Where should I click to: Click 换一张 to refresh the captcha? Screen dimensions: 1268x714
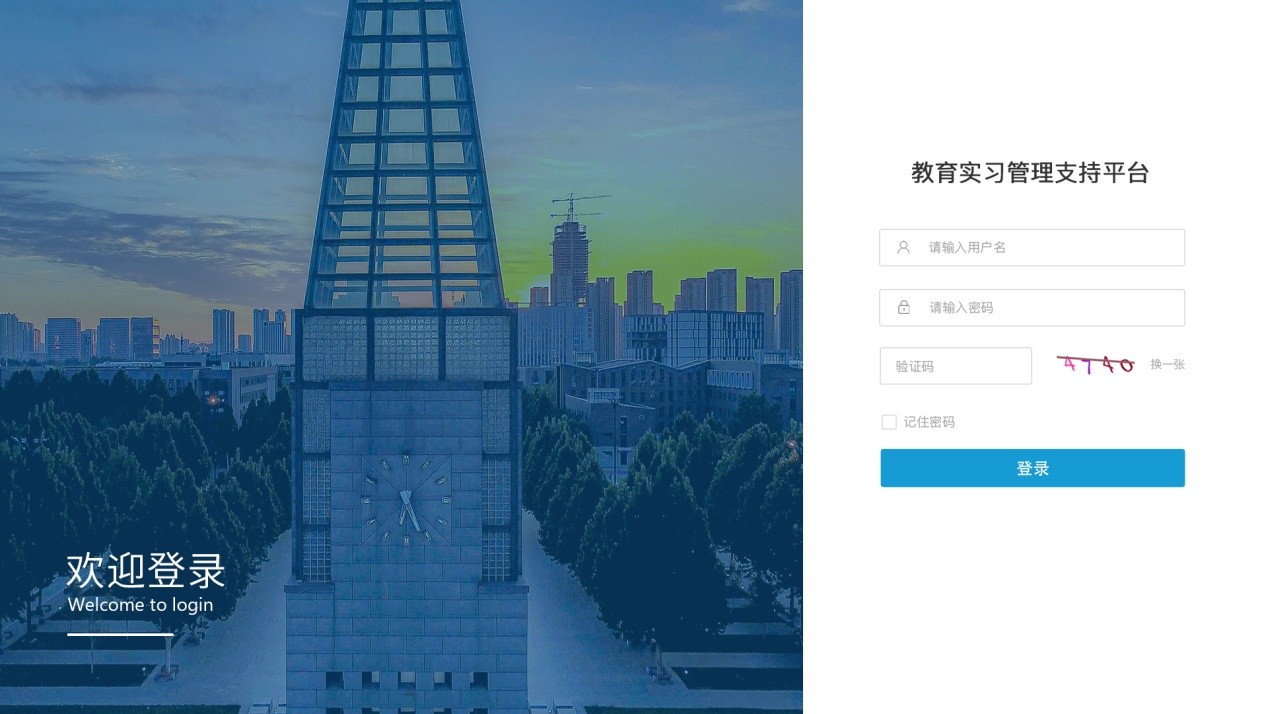pyautogui.click(x=1167, y=365)
